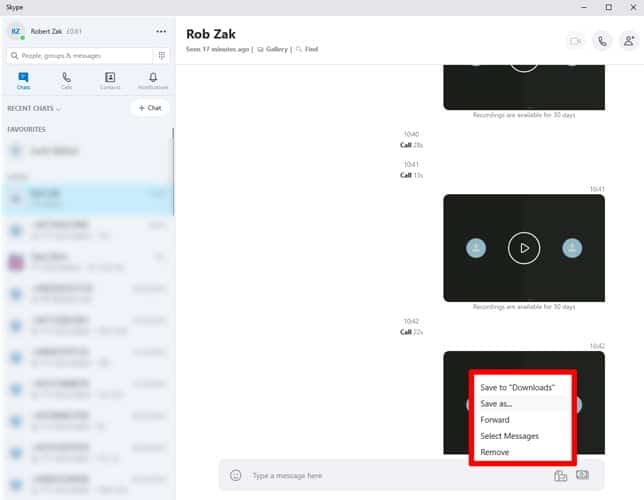Open the emoji picker in the message box
This screenshot has height=500, width=644.
[x=235, y=475]
